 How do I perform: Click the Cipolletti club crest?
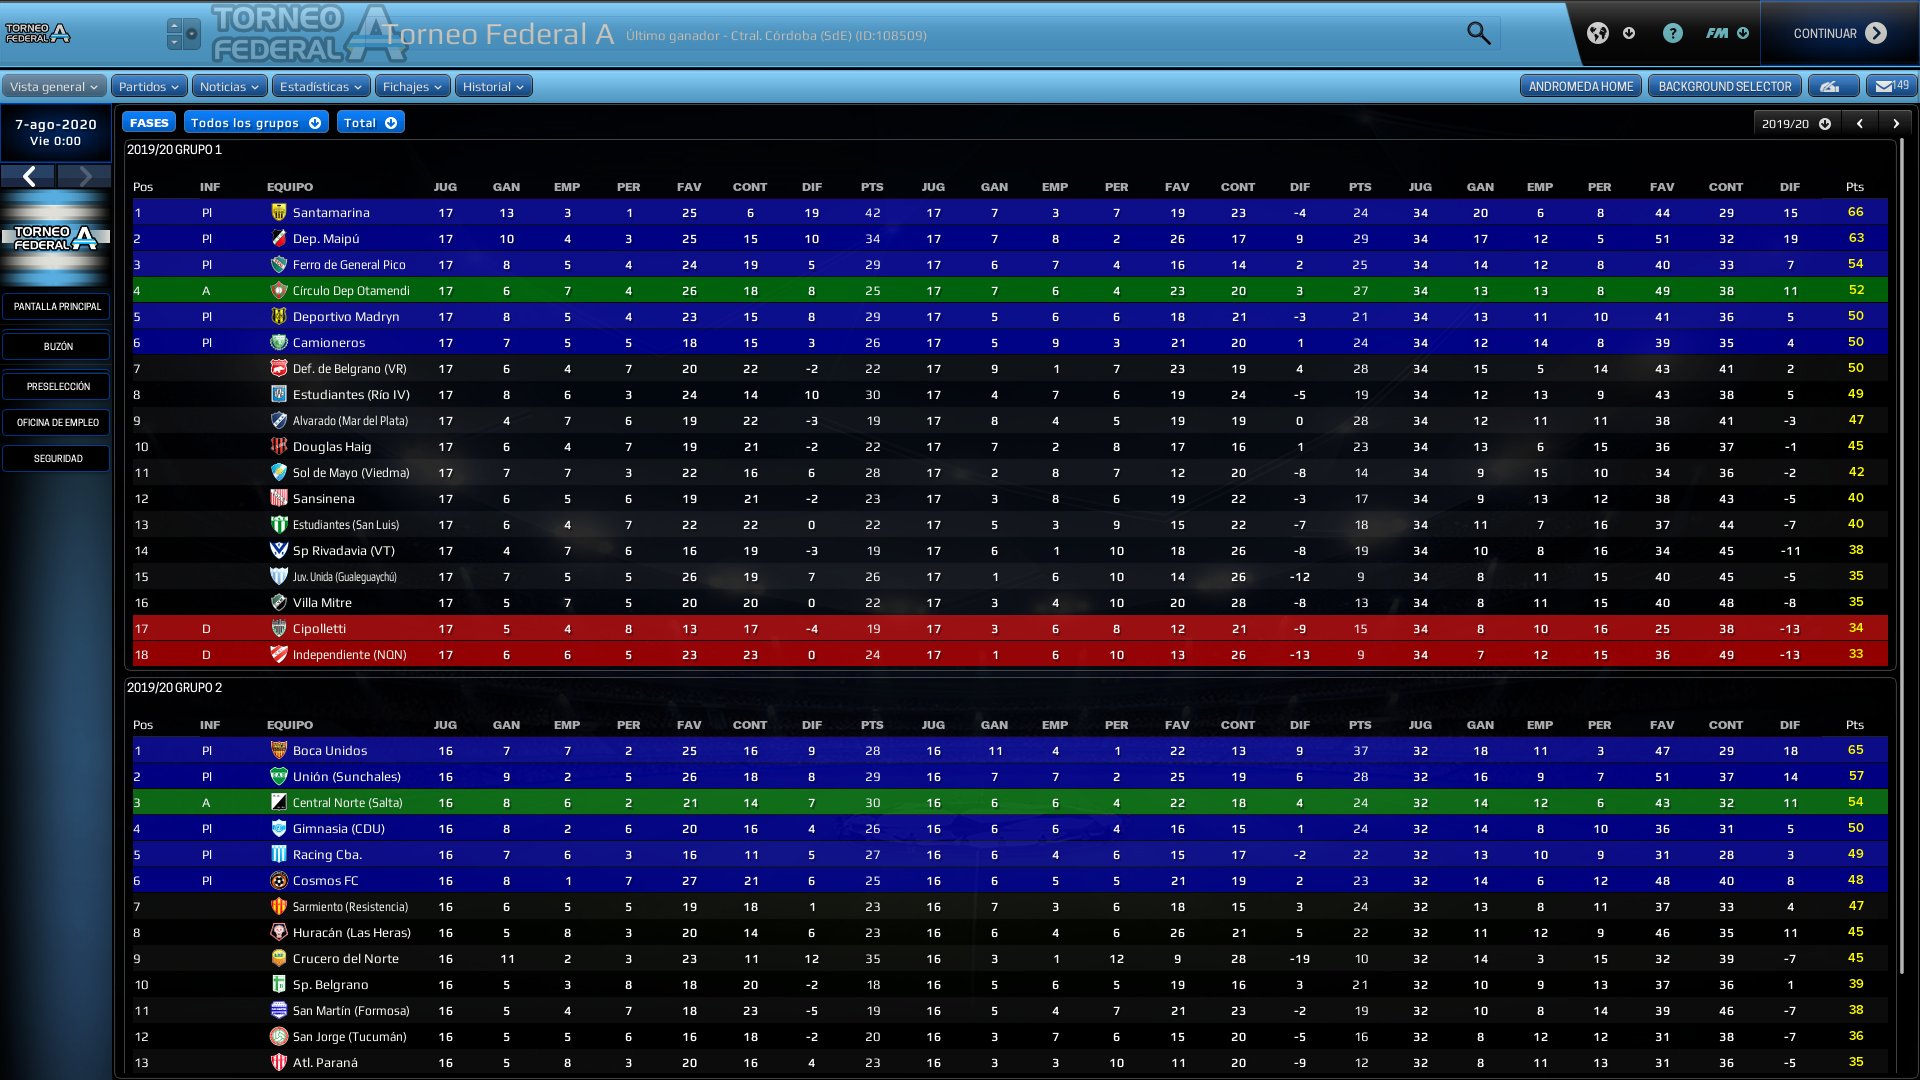[x=279, y=628]
